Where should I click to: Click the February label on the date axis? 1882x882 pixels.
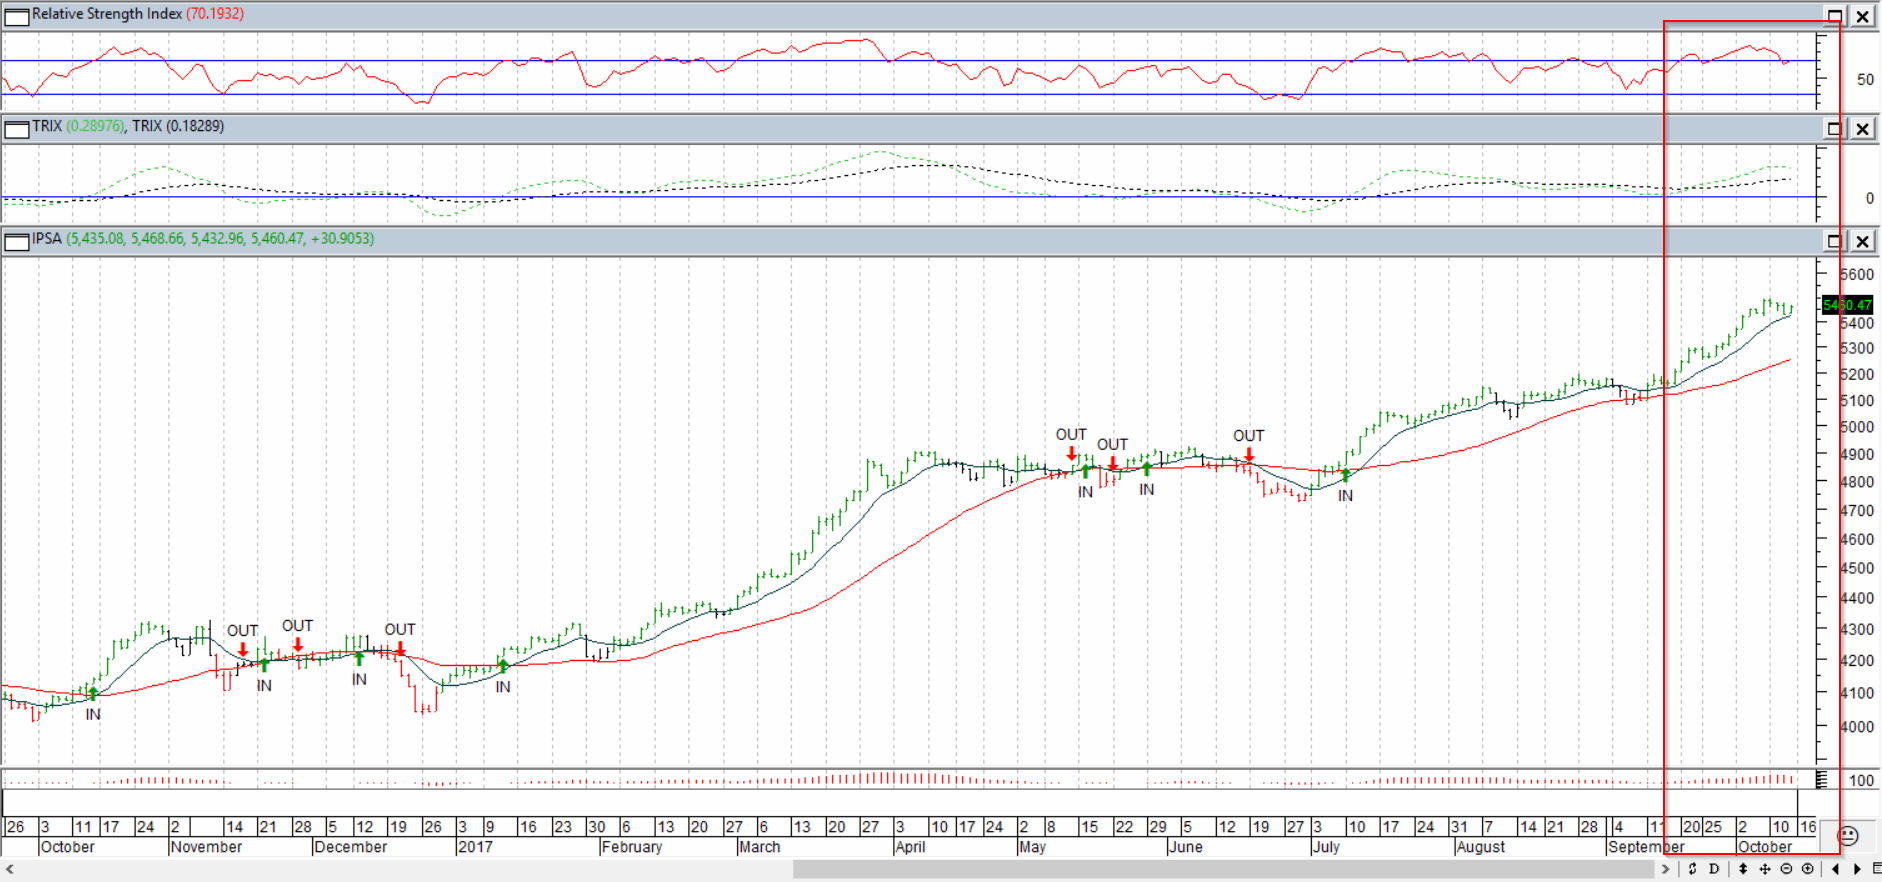tap(632, 847)
